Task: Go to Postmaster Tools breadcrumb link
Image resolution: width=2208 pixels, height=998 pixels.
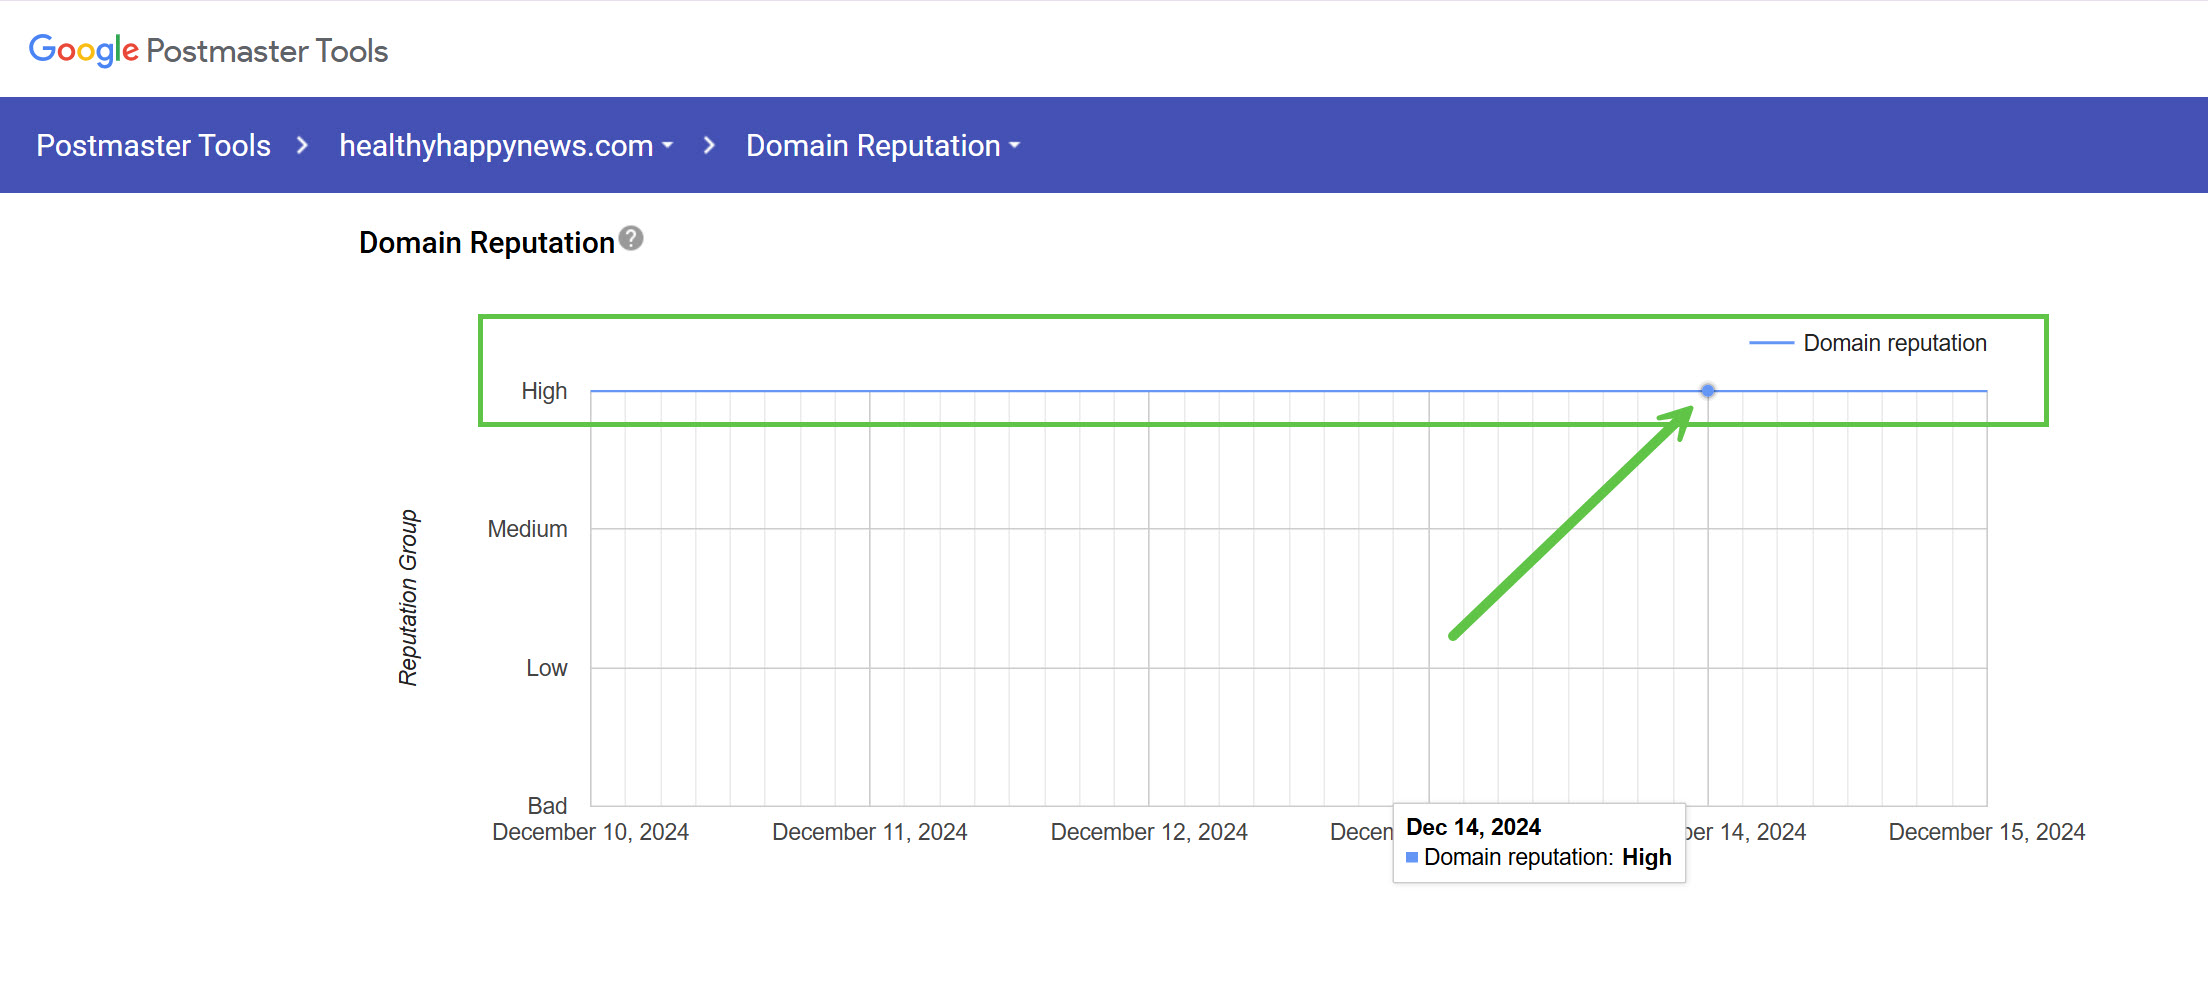Action: (x=154, y=146)
